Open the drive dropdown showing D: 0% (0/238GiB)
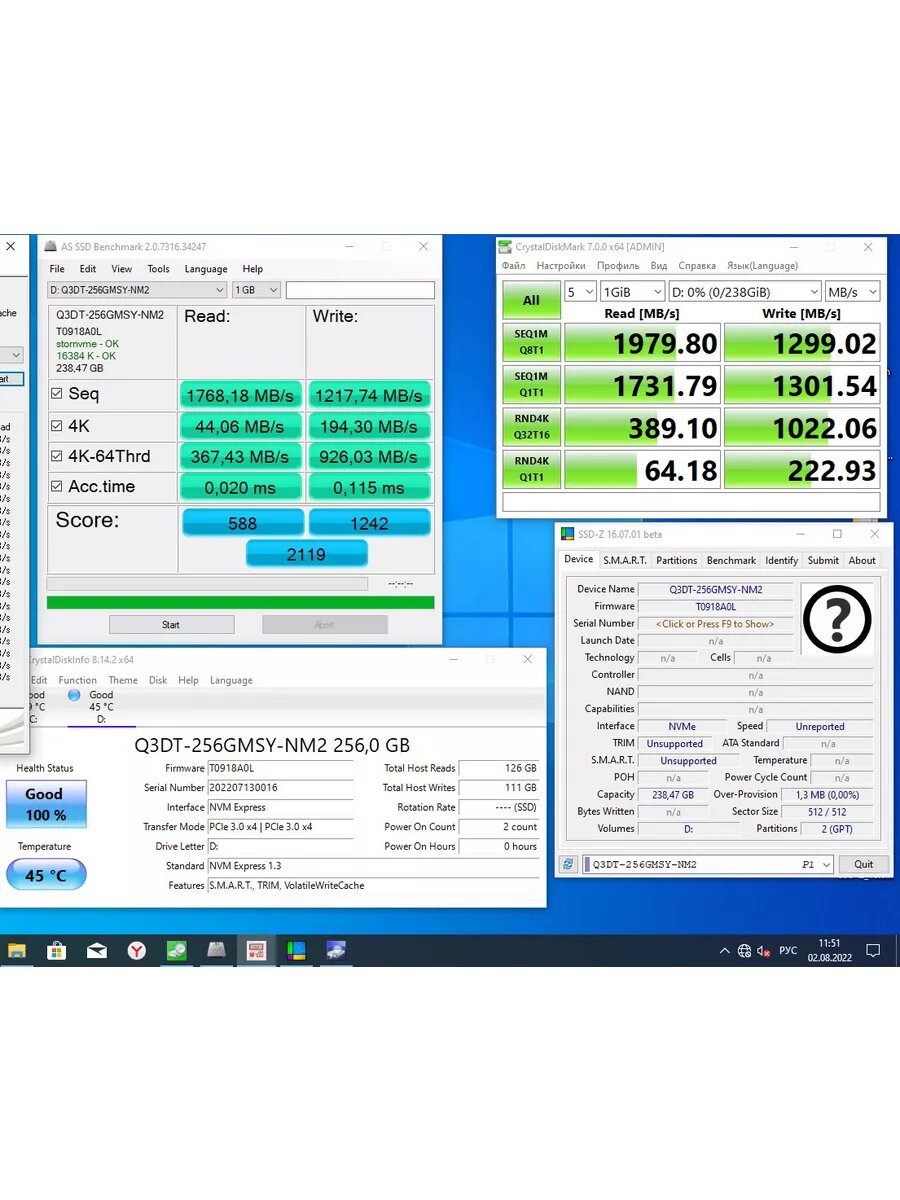 (744, 292)
